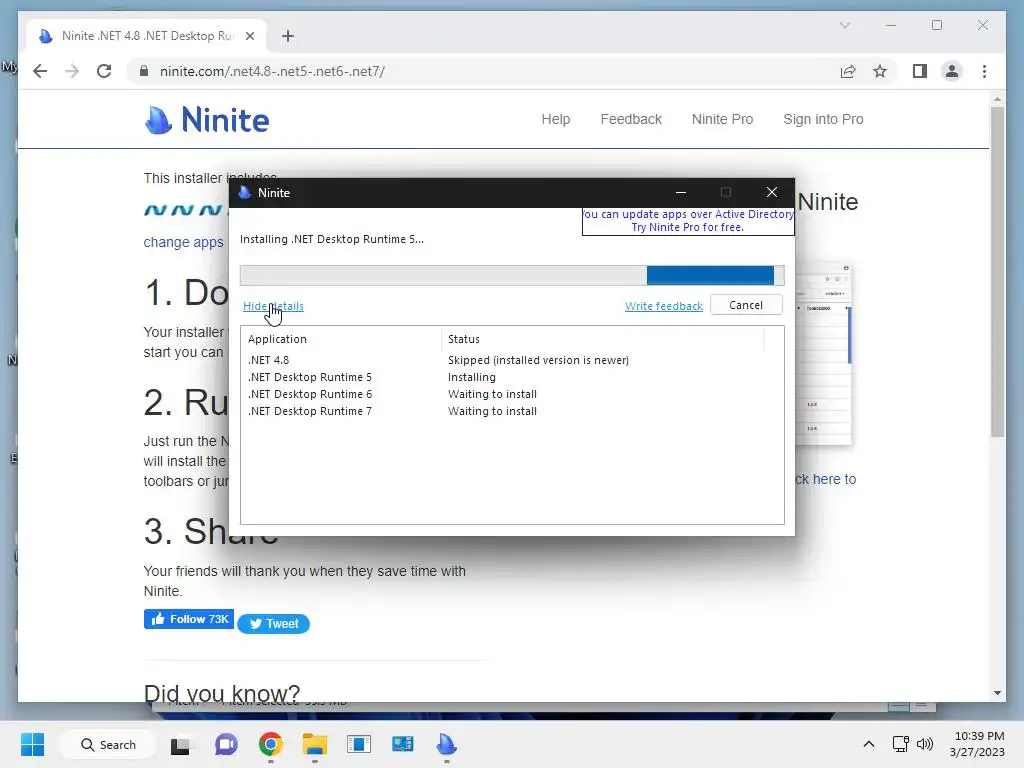This screenshot has width=1024, height=768.
Task: Open the Ninite Pro link
Action: tap(722, 120)
